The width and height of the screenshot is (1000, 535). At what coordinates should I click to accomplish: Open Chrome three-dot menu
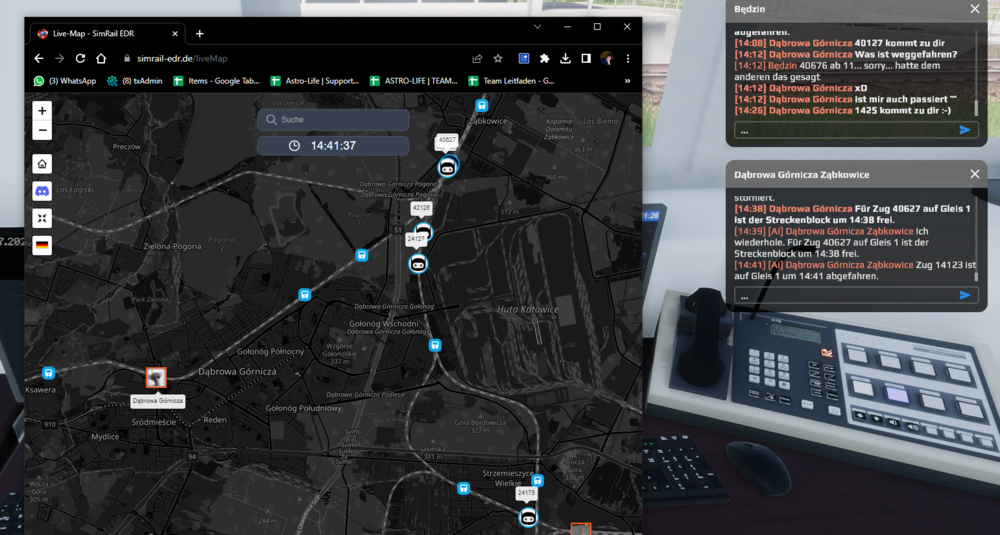(627, 58)
